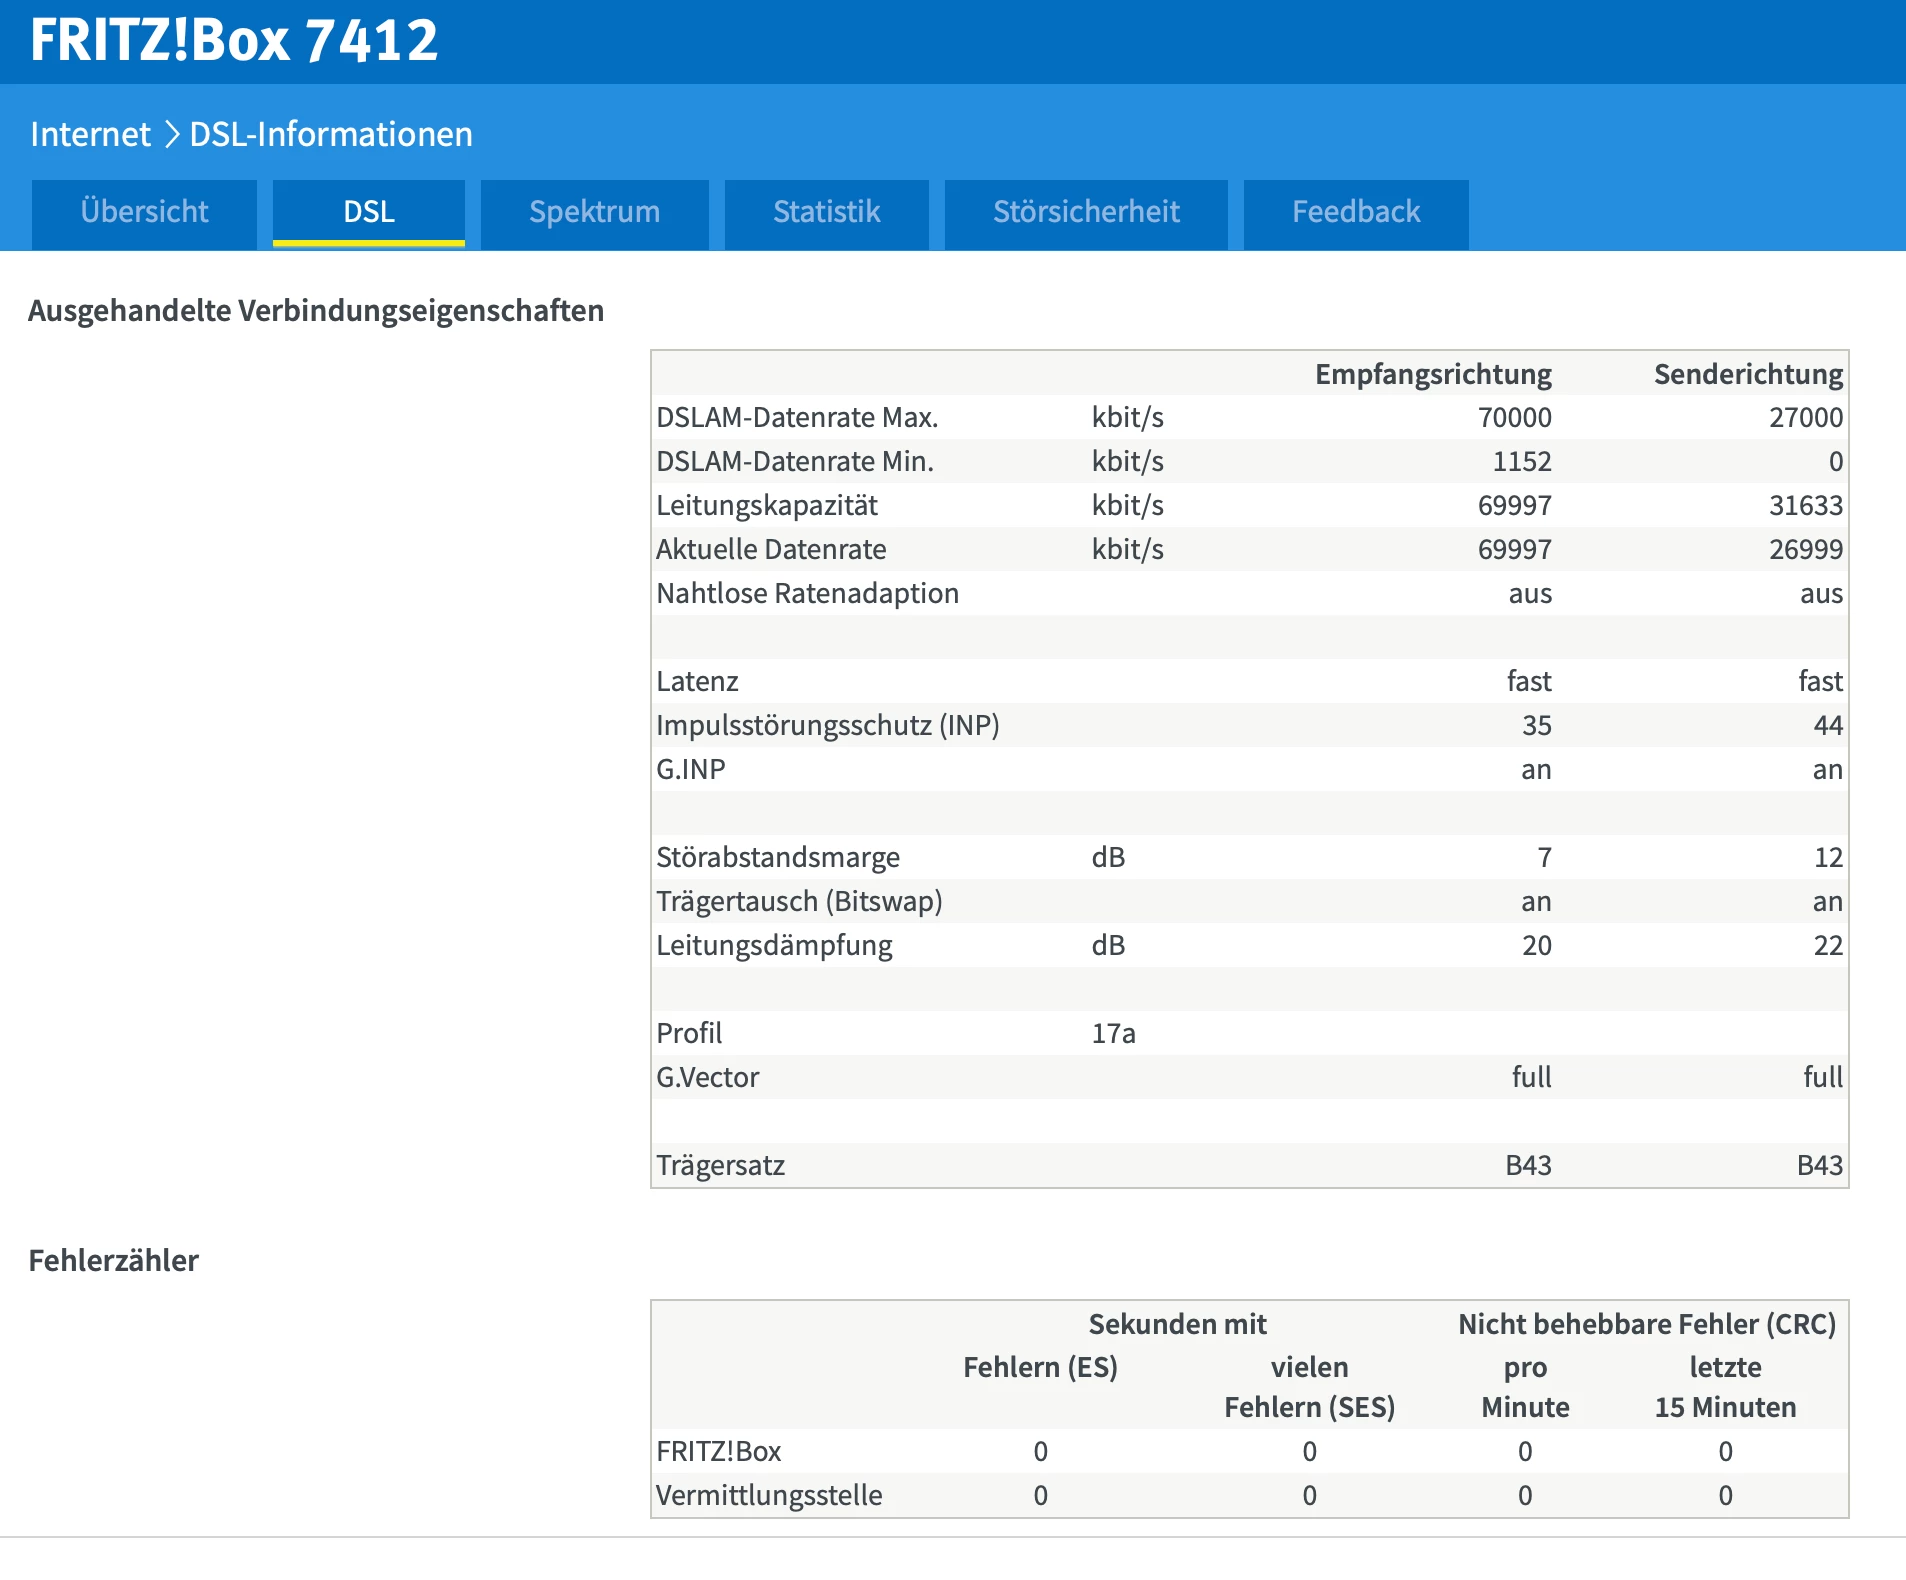Select the Vermittlungsstelle row label
The width and height of the screenshot is (1906, 1580).
[769, 1495]
